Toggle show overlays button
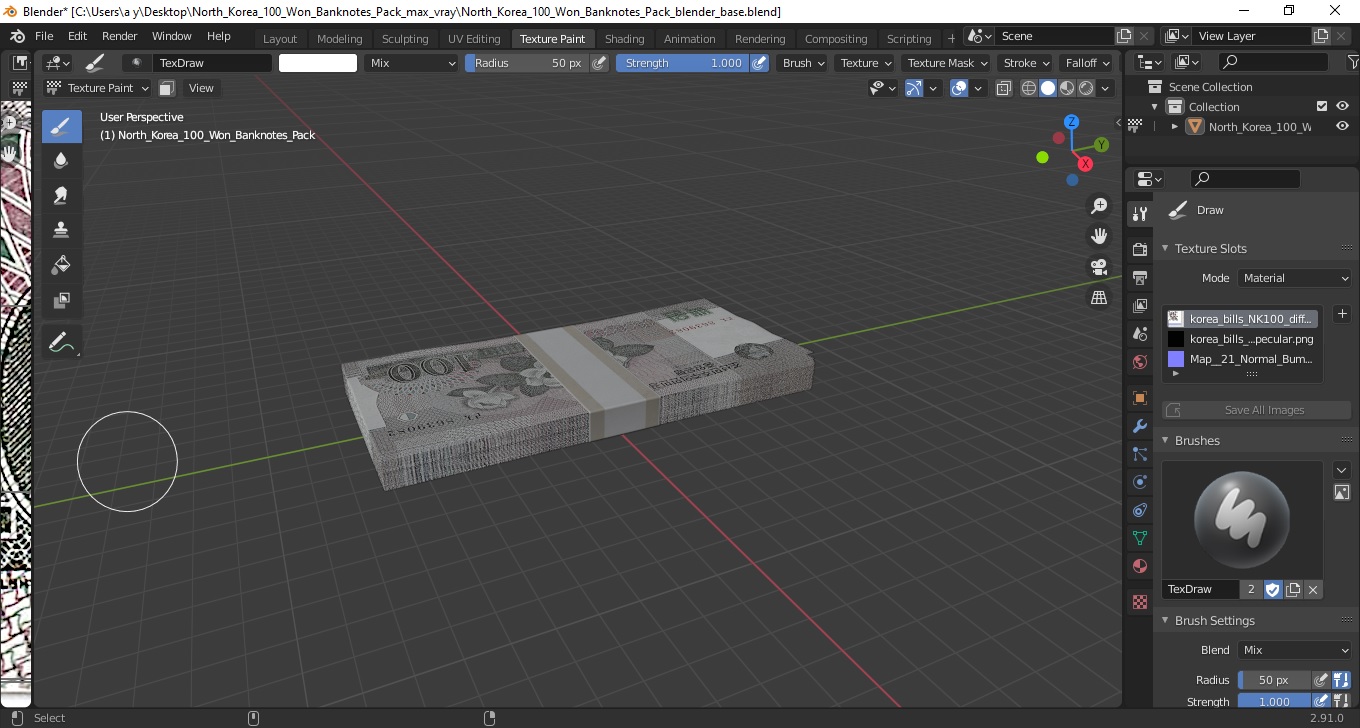Viewport: 1360px width, 728px height. (959, 88)
